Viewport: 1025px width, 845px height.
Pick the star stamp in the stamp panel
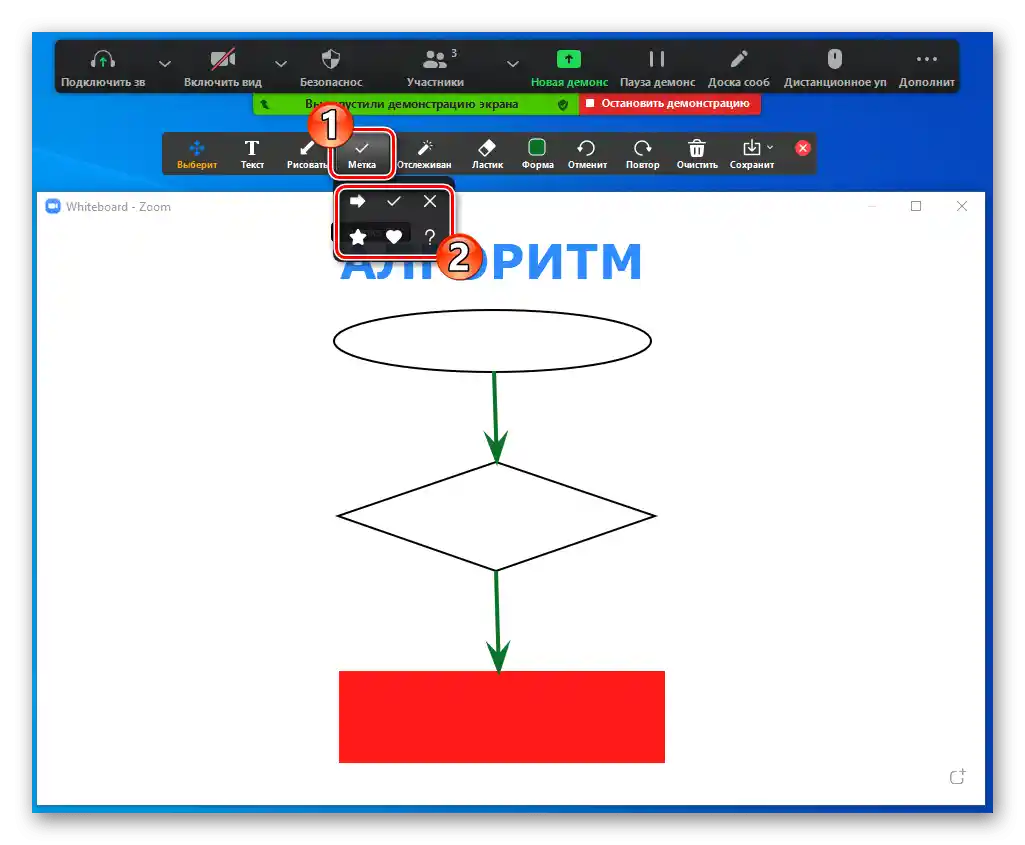(x=358, y=236)
